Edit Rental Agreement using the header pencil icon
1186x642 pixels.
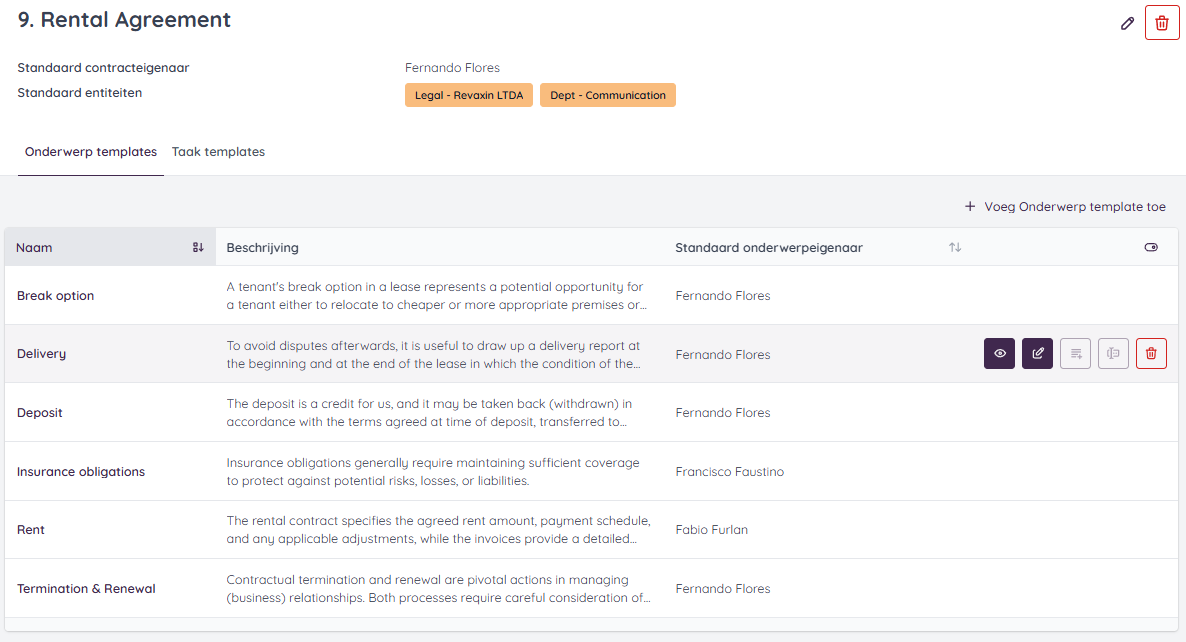(x=1127, y=22)
